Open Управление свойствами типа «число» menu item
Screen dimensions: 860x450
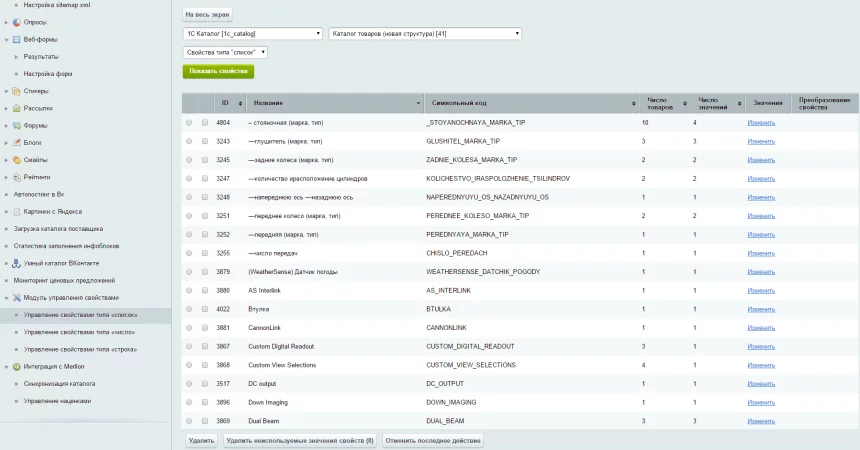81,332
